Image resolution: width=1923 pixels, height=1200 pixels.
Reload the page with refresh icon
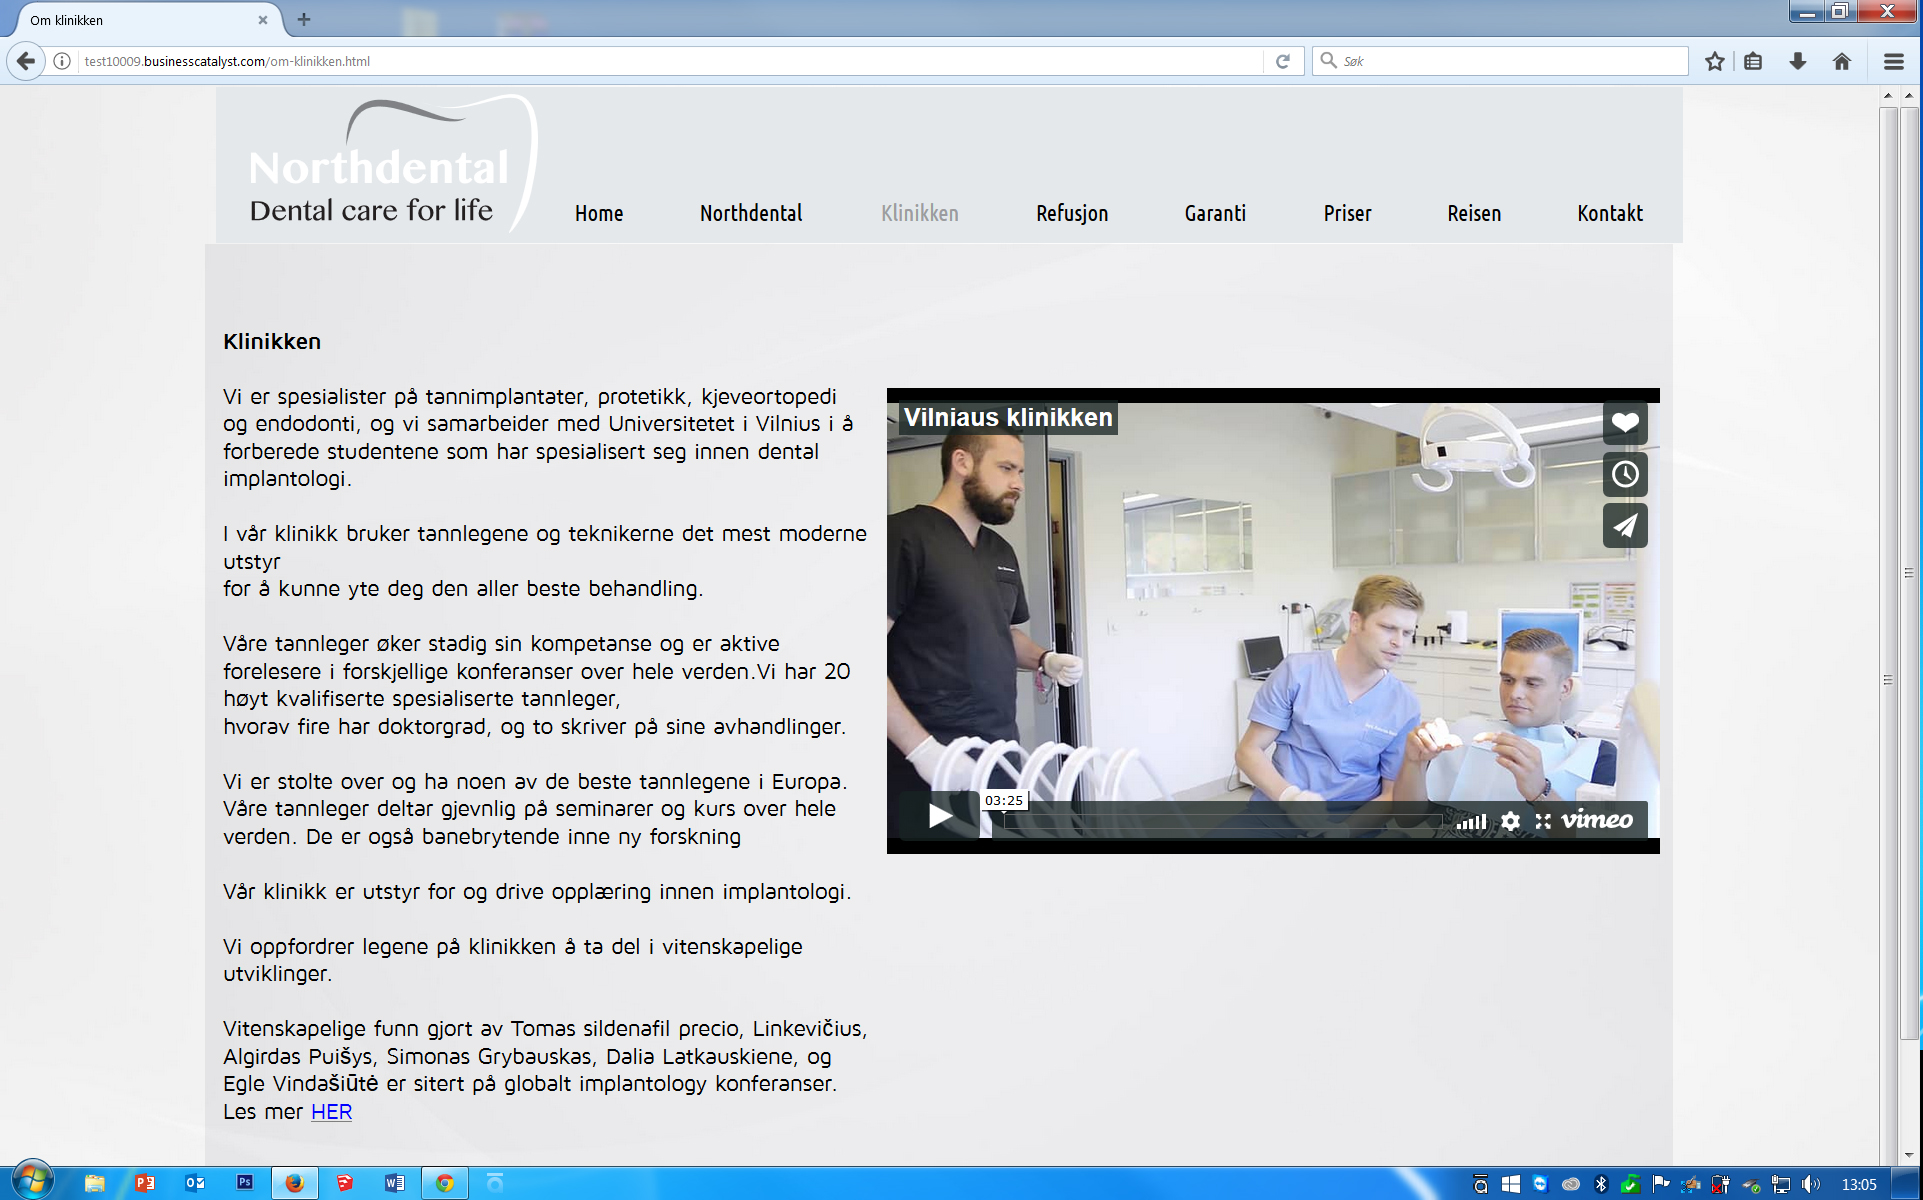[1283, 61]
